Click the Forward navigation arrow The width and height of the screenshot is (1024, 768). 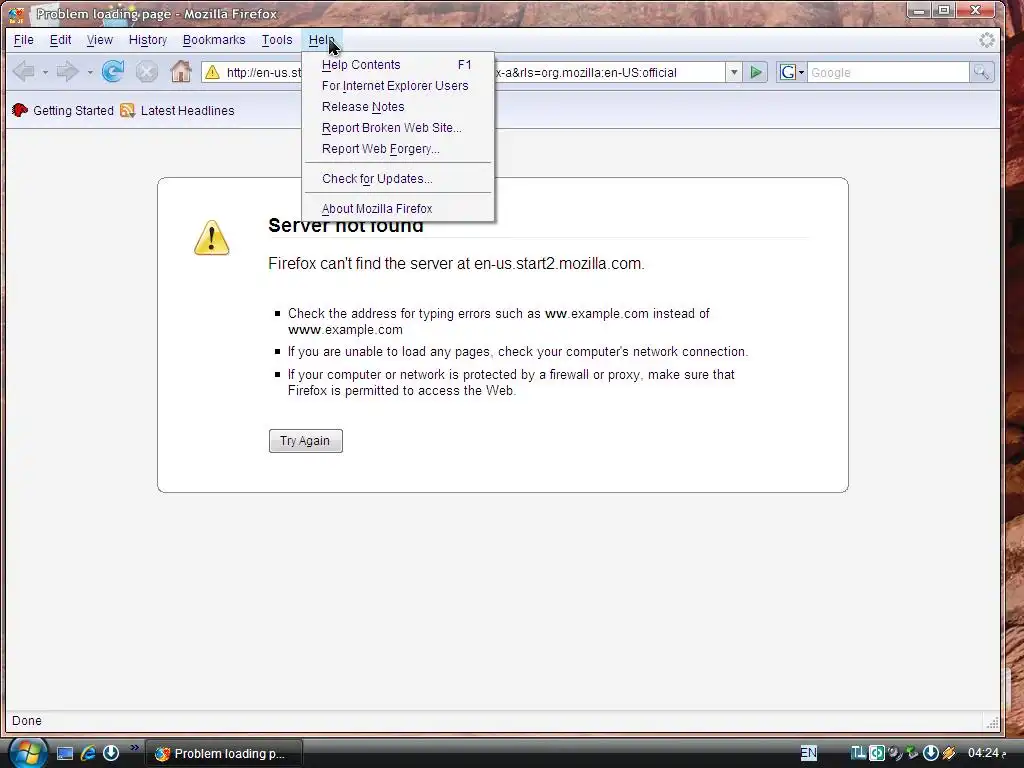tap(67, 71)
